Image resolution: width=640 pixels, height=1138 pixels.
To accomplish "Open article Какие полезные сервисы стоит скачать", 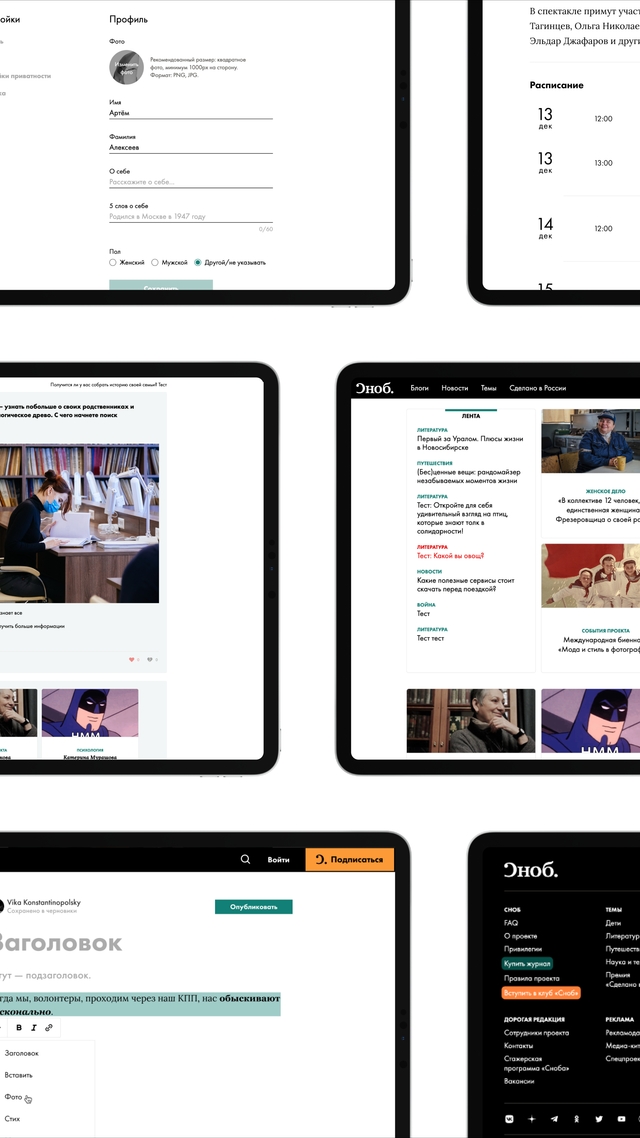I will (x=466, y=585).
